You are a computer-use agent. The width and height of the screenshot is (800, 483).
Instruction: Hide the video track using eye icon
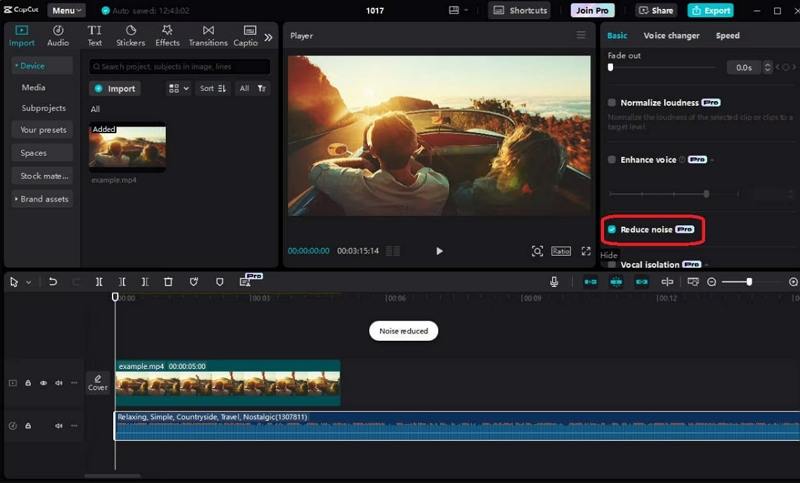tap(43, 383)
